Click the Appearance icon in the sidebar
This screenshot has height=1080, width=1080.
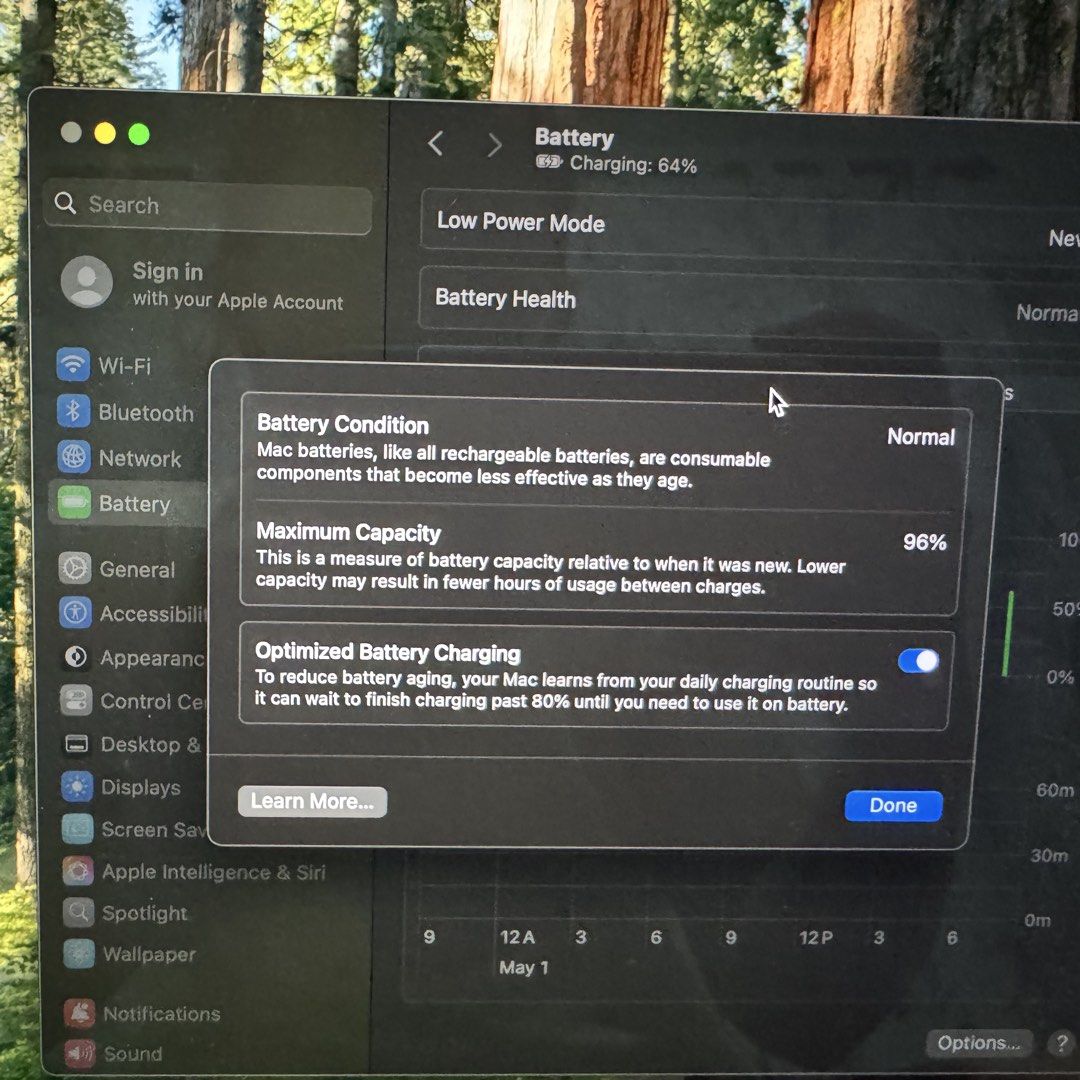[76, 657]
